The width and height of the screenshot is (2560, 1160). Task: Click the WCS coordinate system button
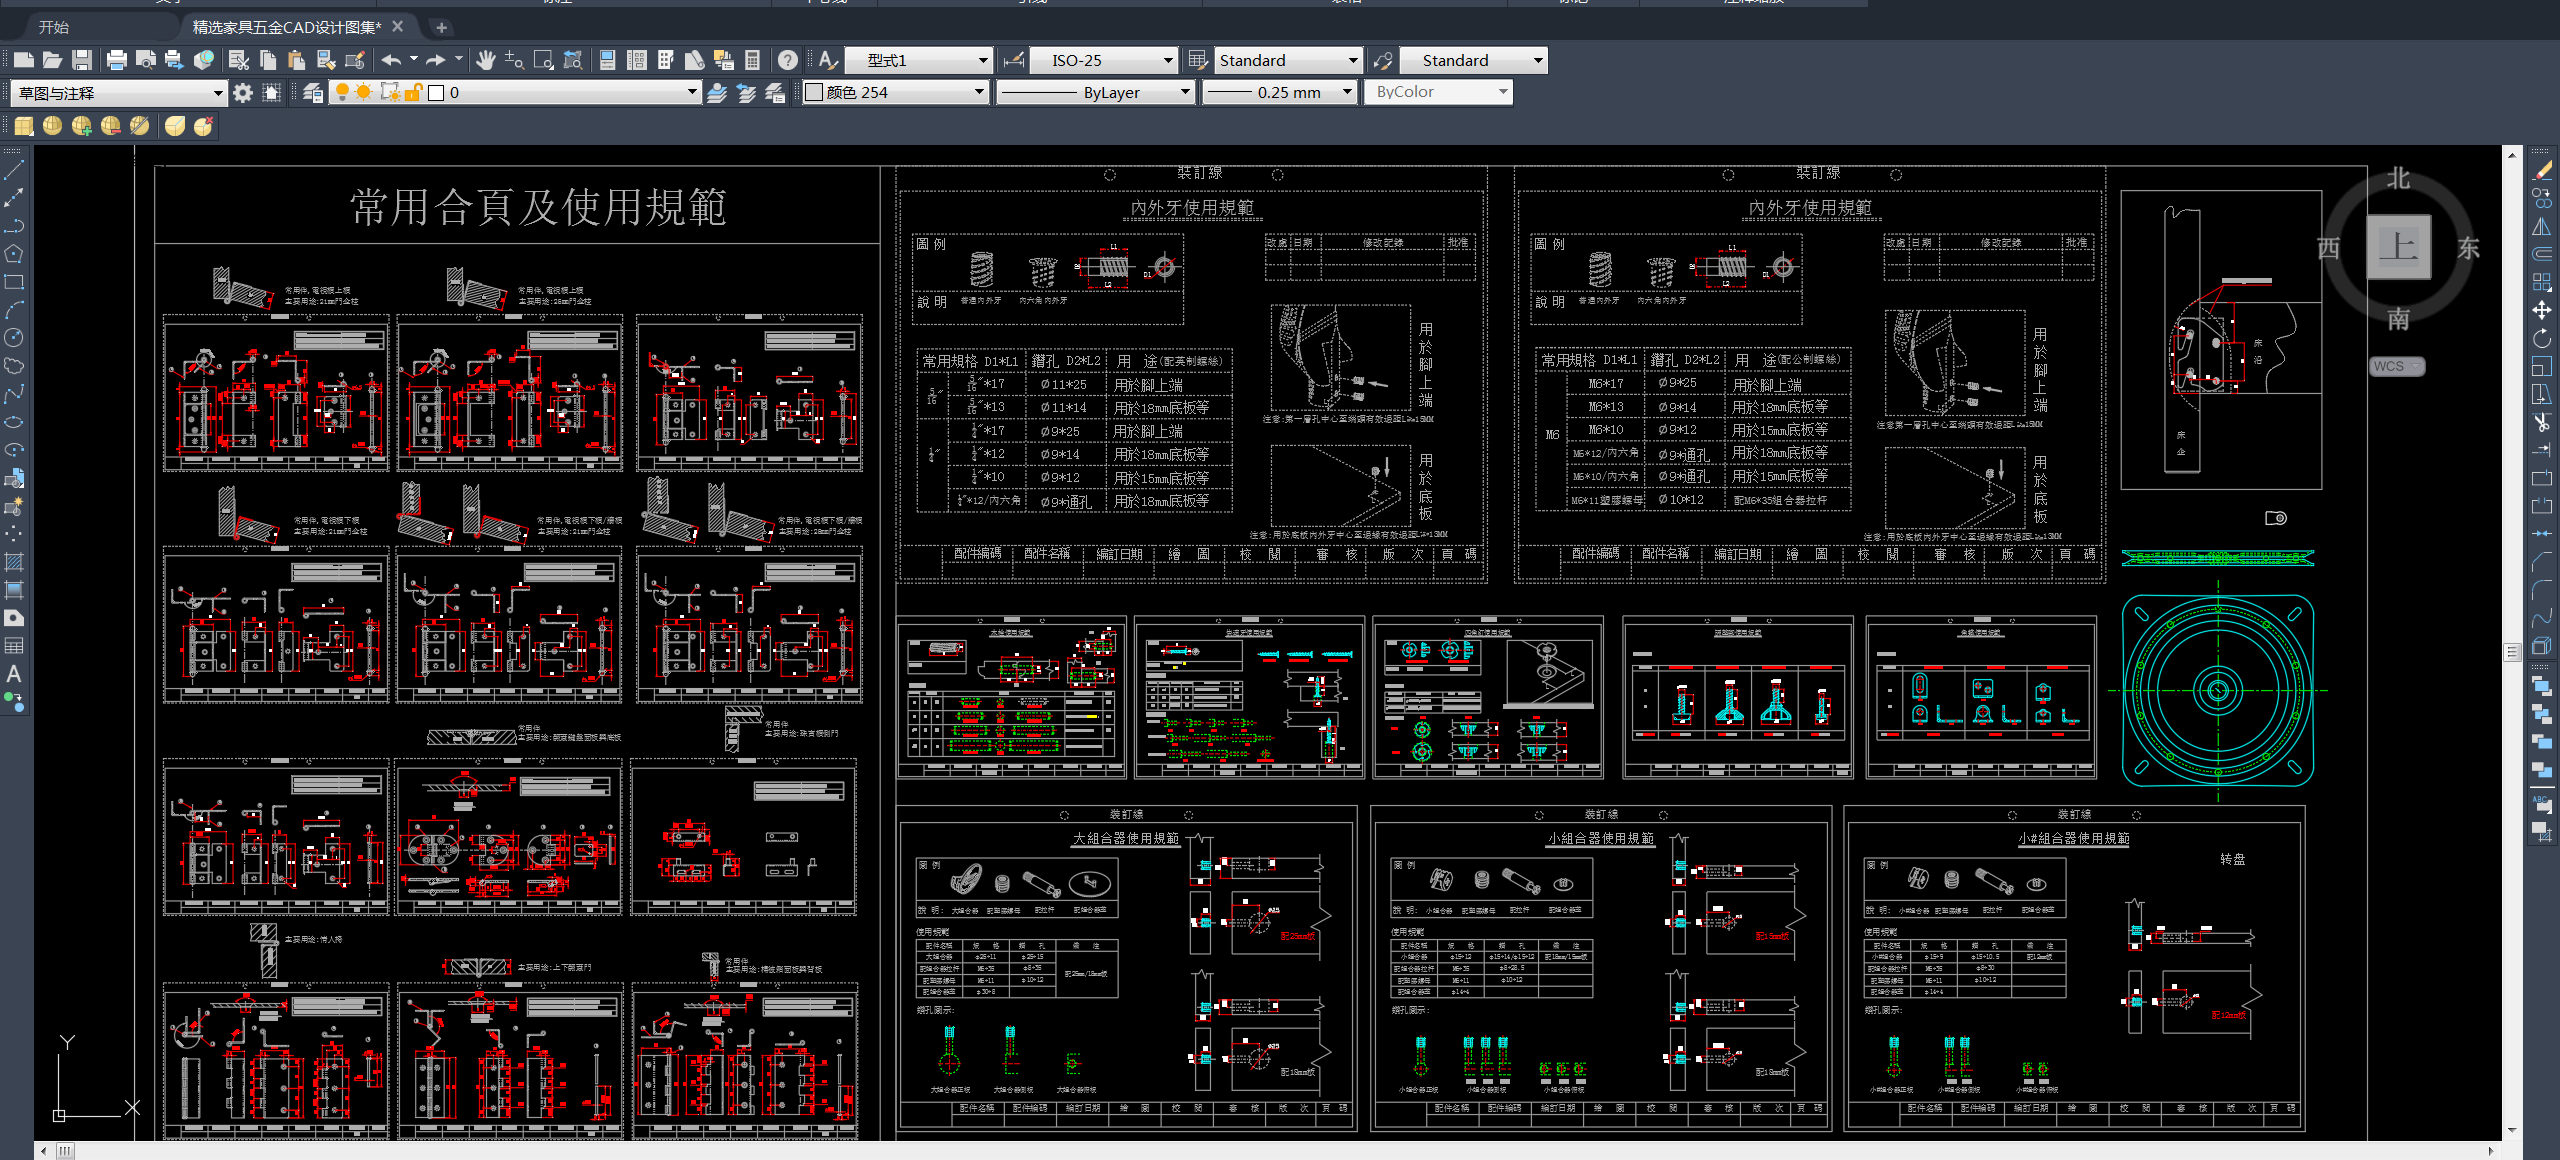pyautogui.click(x=2396, y=366)
